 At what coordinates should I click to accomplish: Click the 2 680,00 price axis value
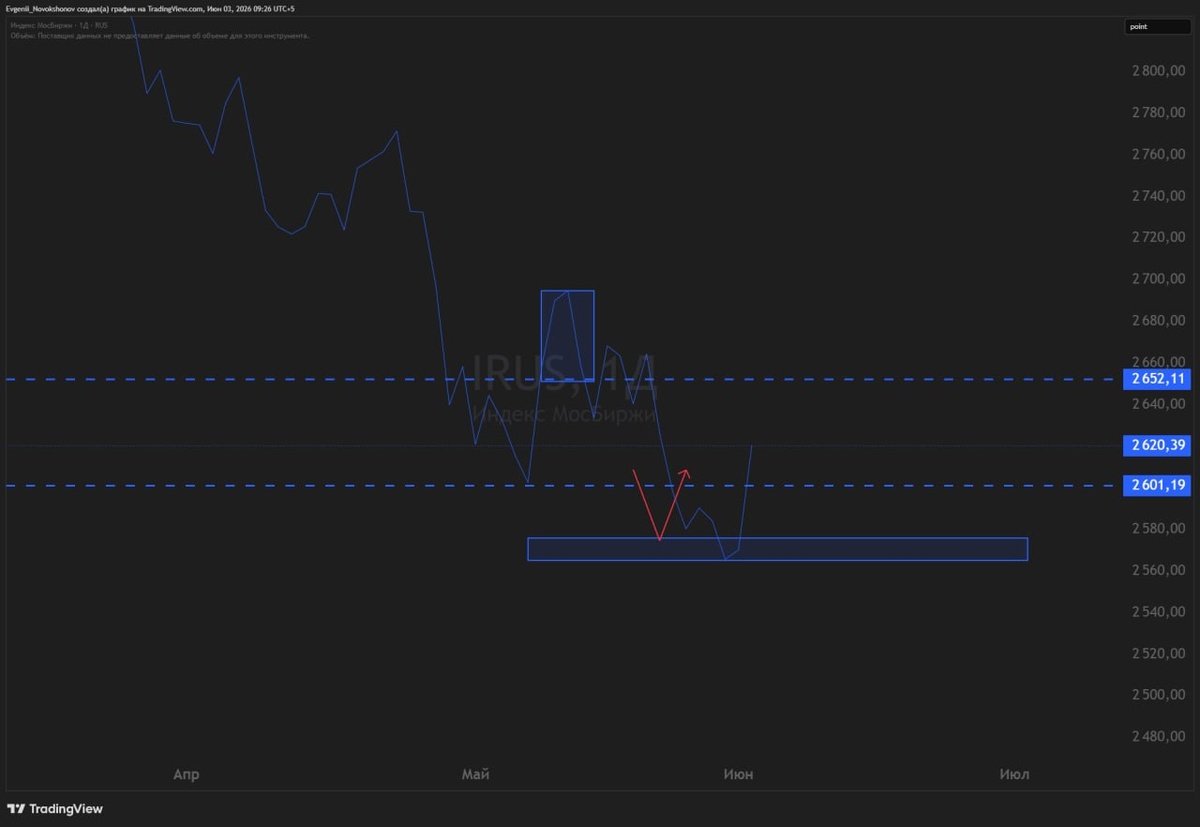[1159, 320]
